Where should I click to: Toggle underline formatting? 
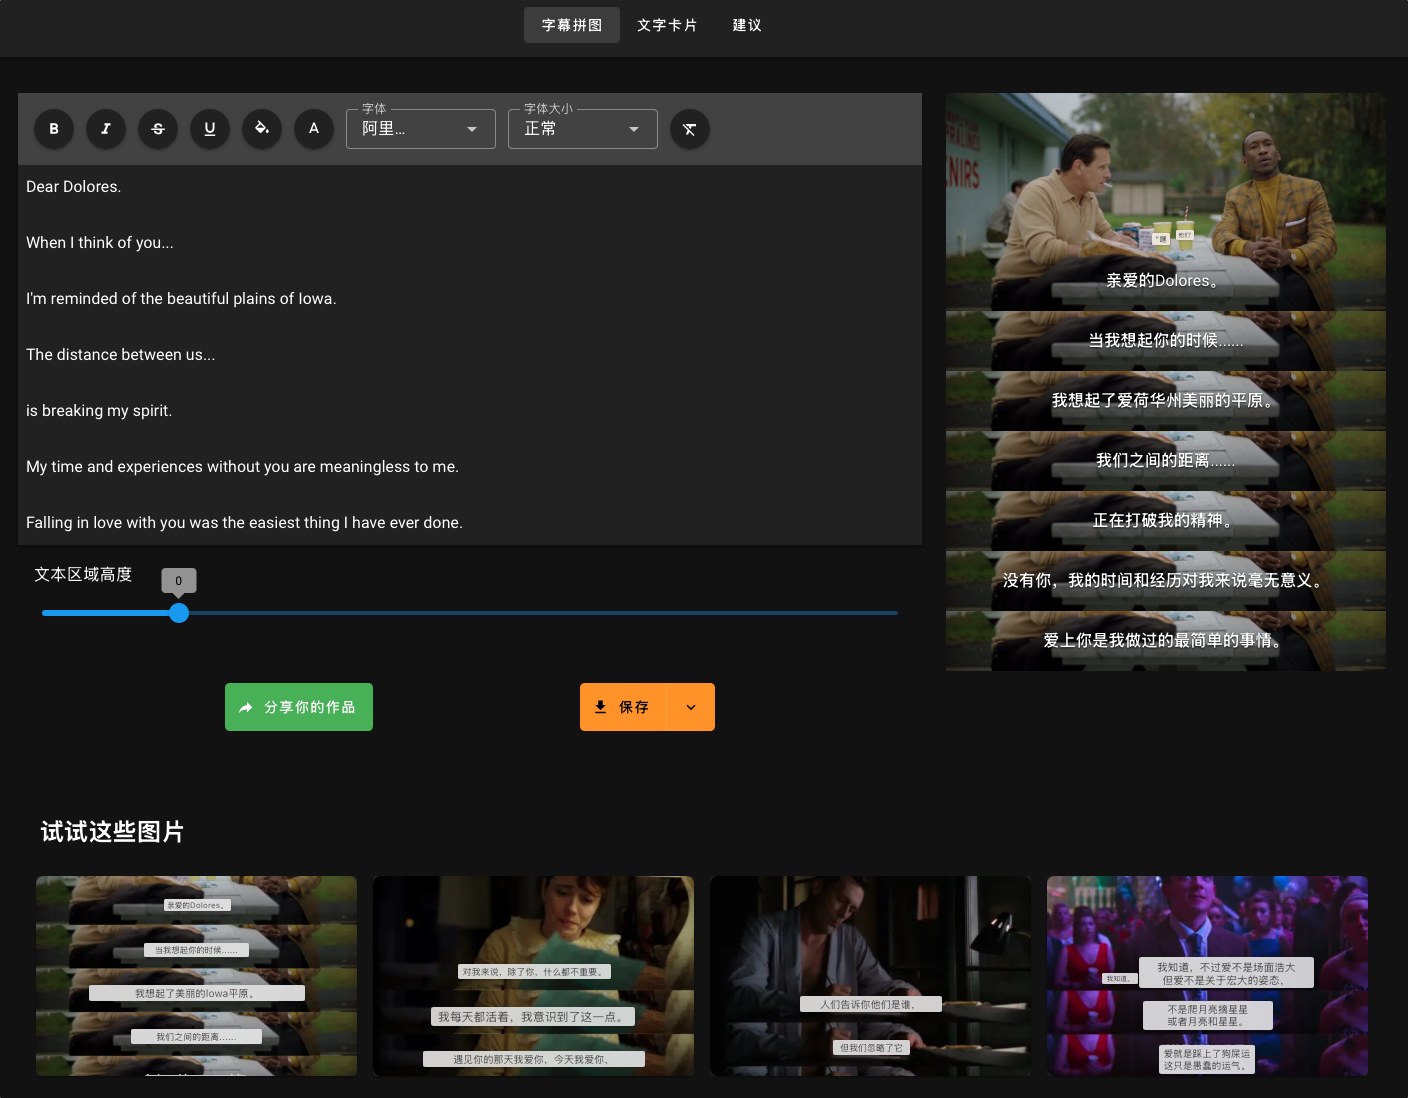(x=210, y=129)
